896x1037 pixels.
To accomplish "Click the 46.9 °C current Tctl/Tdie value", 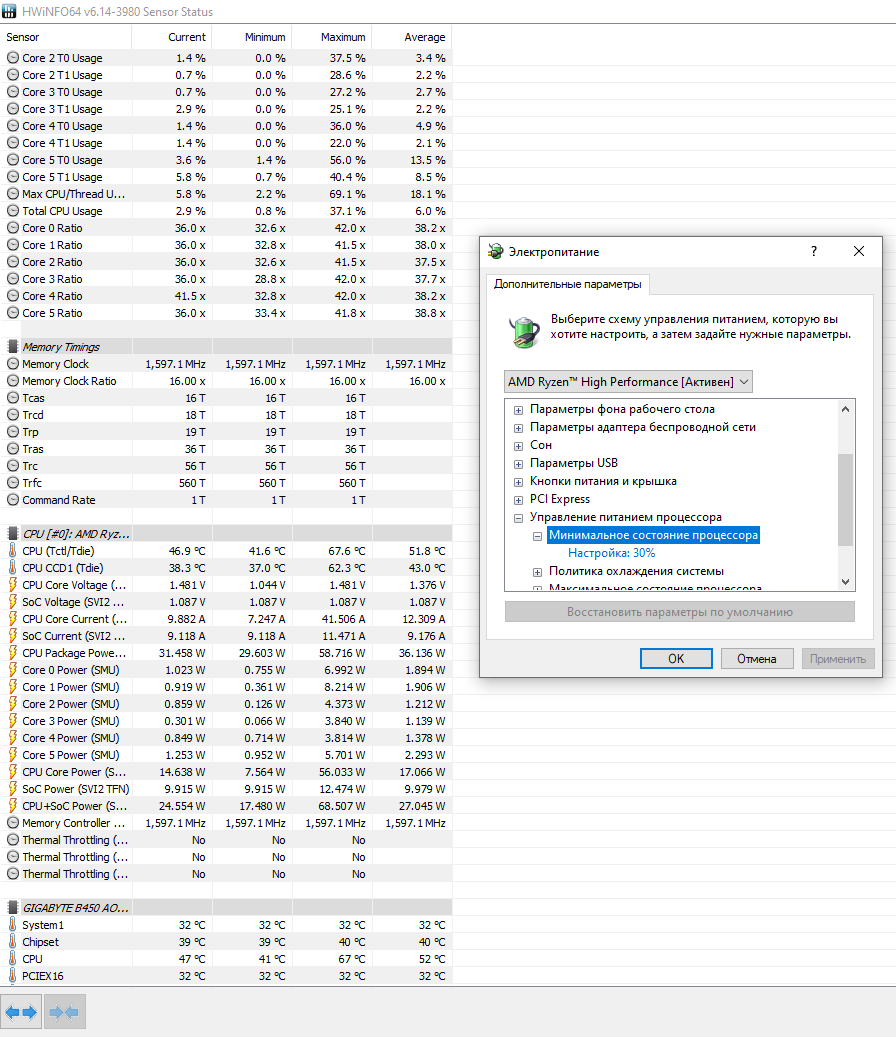I will [x=187, y=551].
